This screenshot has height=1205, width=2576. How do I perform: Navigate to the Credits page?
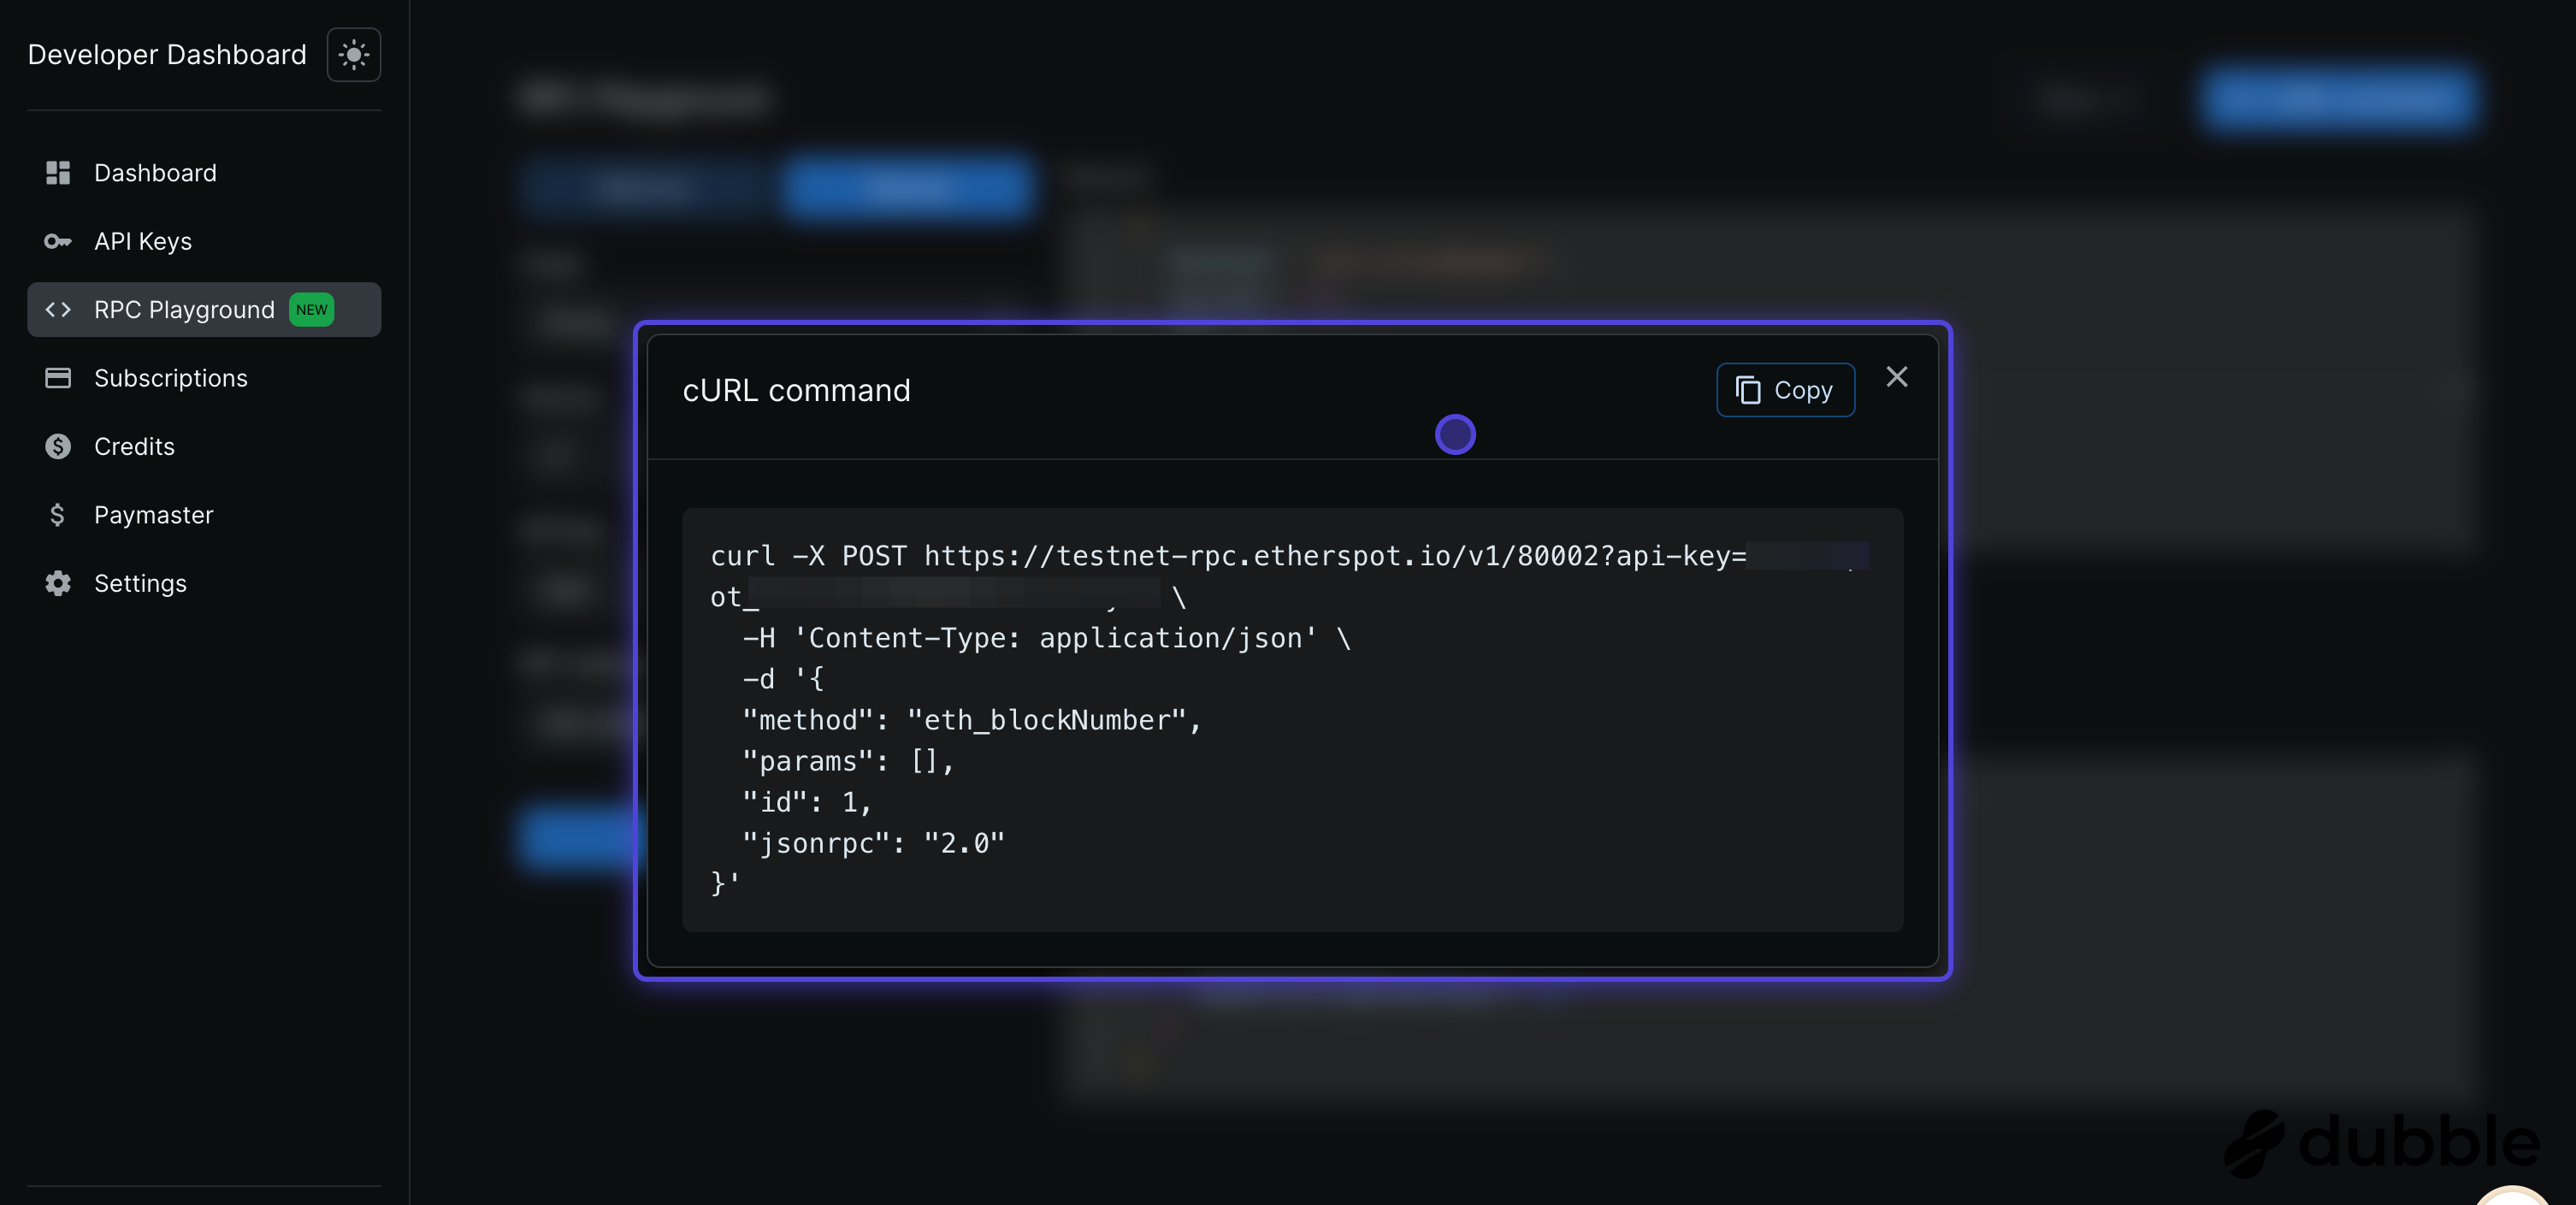point(134,446)
